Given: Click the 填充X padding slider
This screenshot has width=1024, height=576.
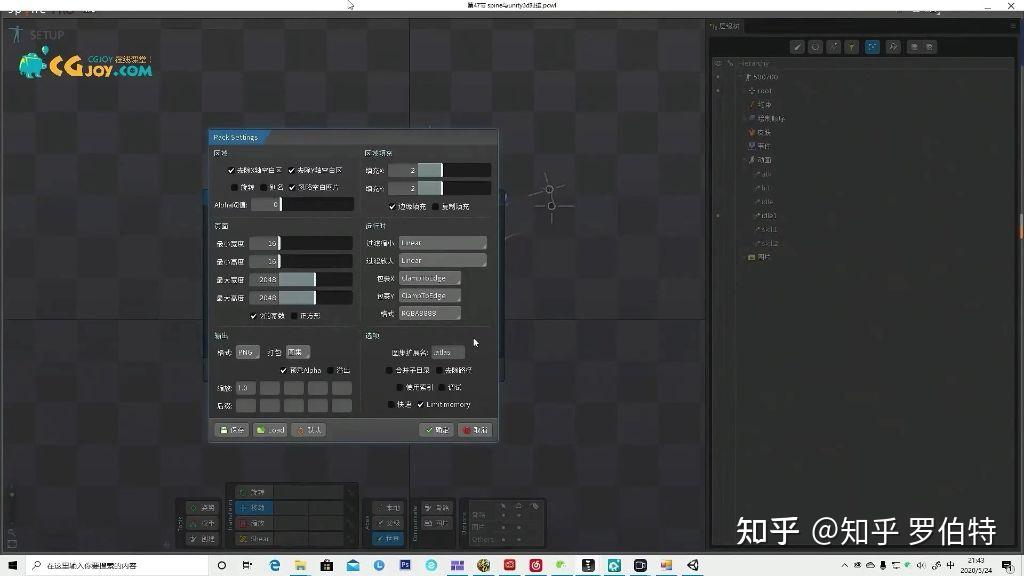Looking at the screenshot, I should [442, 169].
